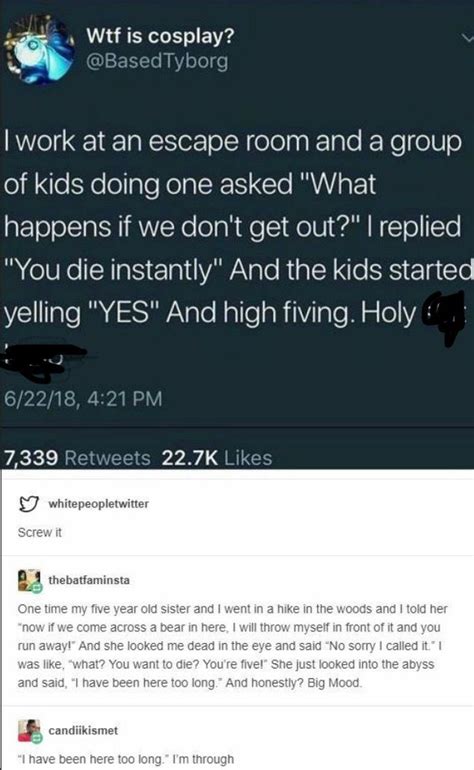Visit the @BasedTyborg handle

click(x=157, y=61)
